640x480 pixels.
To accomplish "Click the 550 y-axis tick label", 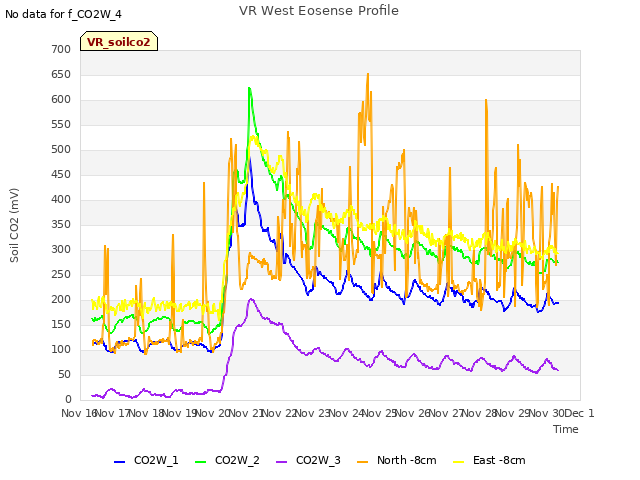I will tap(61, 124).
